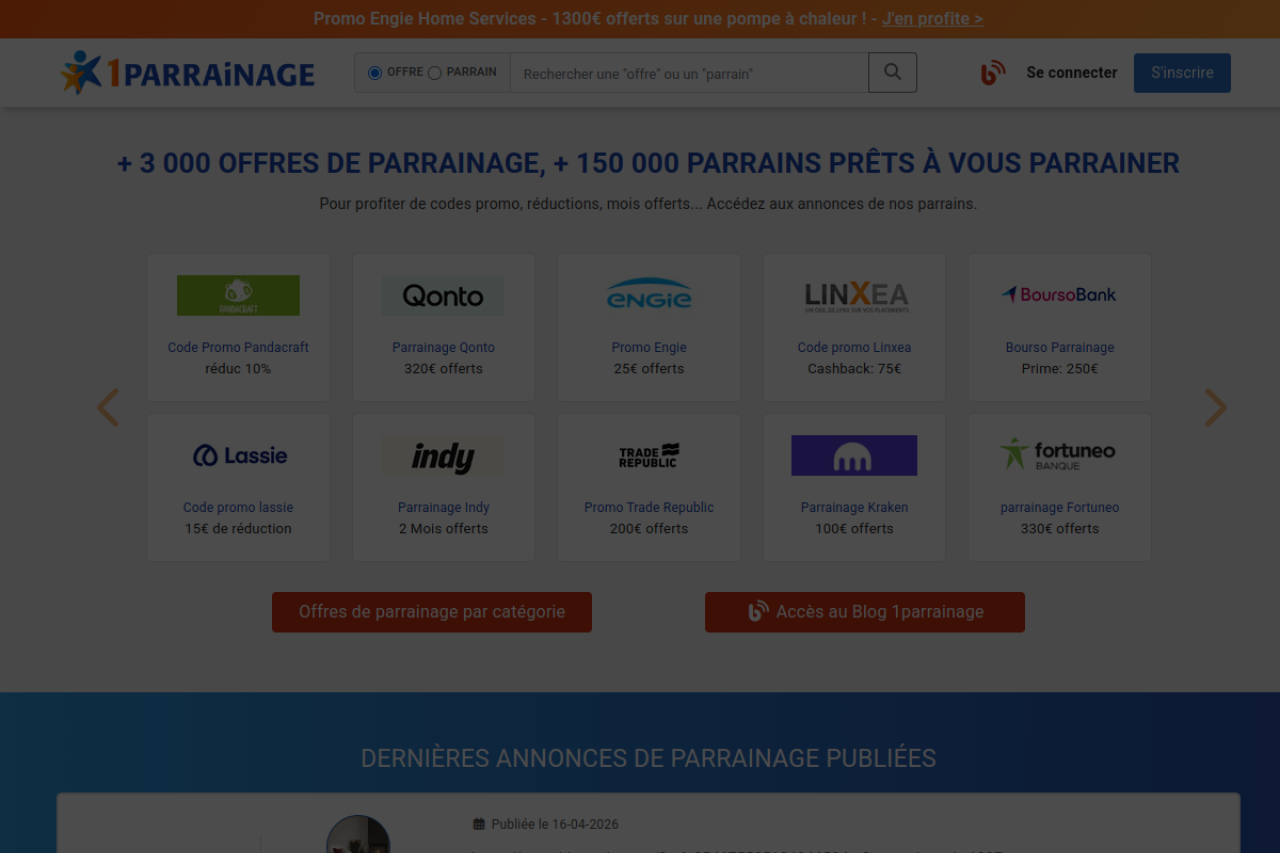
Task: Click the 1Parrainage logo
Action: 188,73
